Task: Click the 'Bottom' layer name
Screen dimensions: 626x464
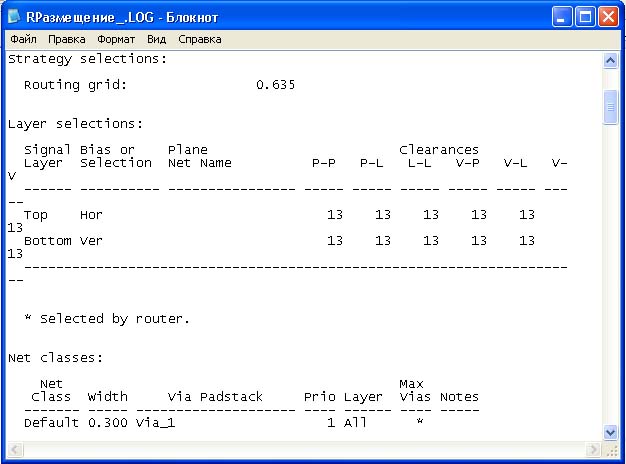Action: [48, 241]
